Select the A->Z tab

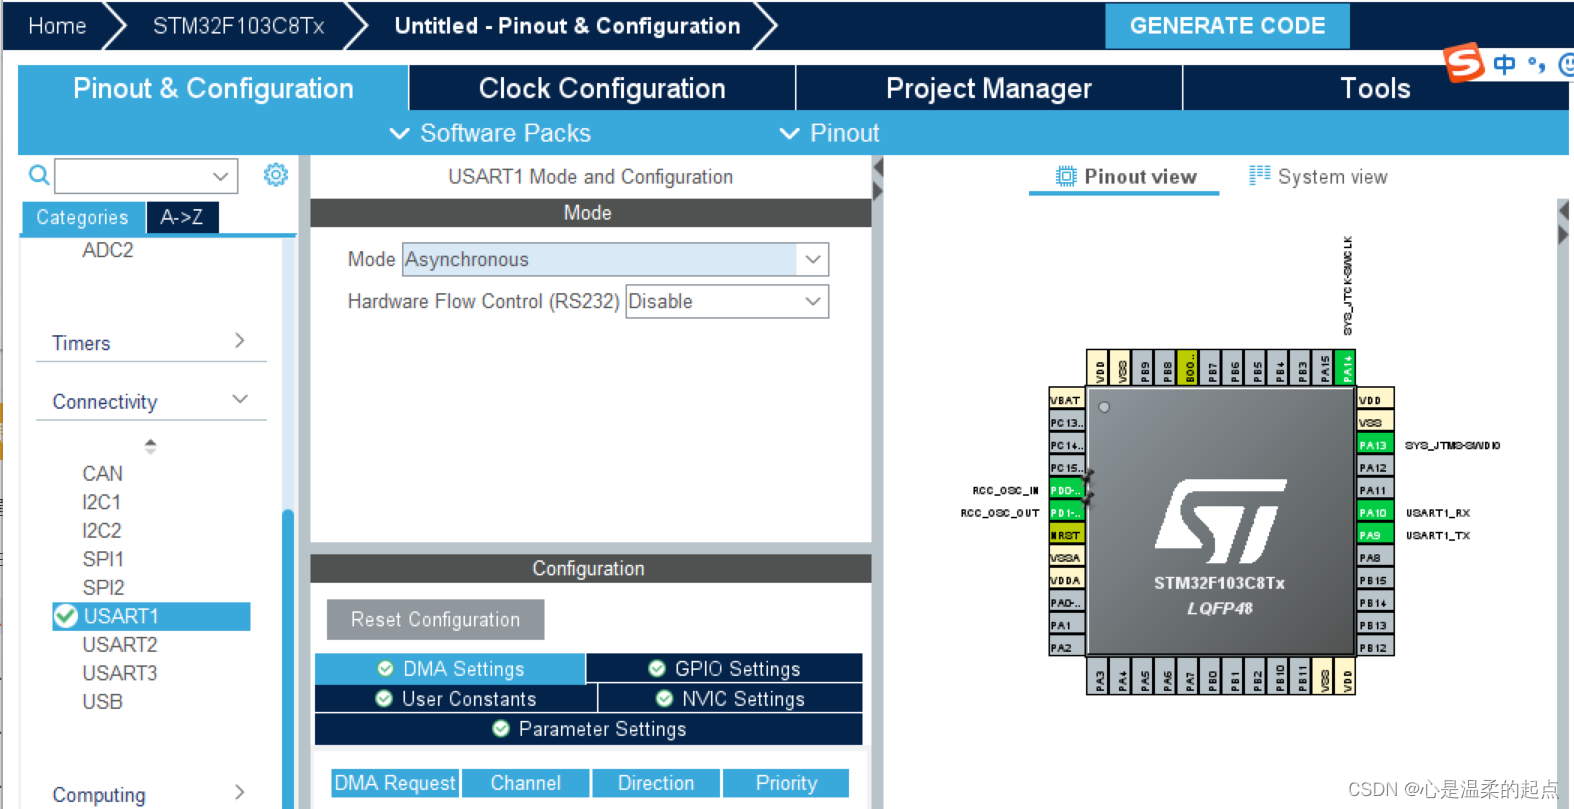[182, 217]
